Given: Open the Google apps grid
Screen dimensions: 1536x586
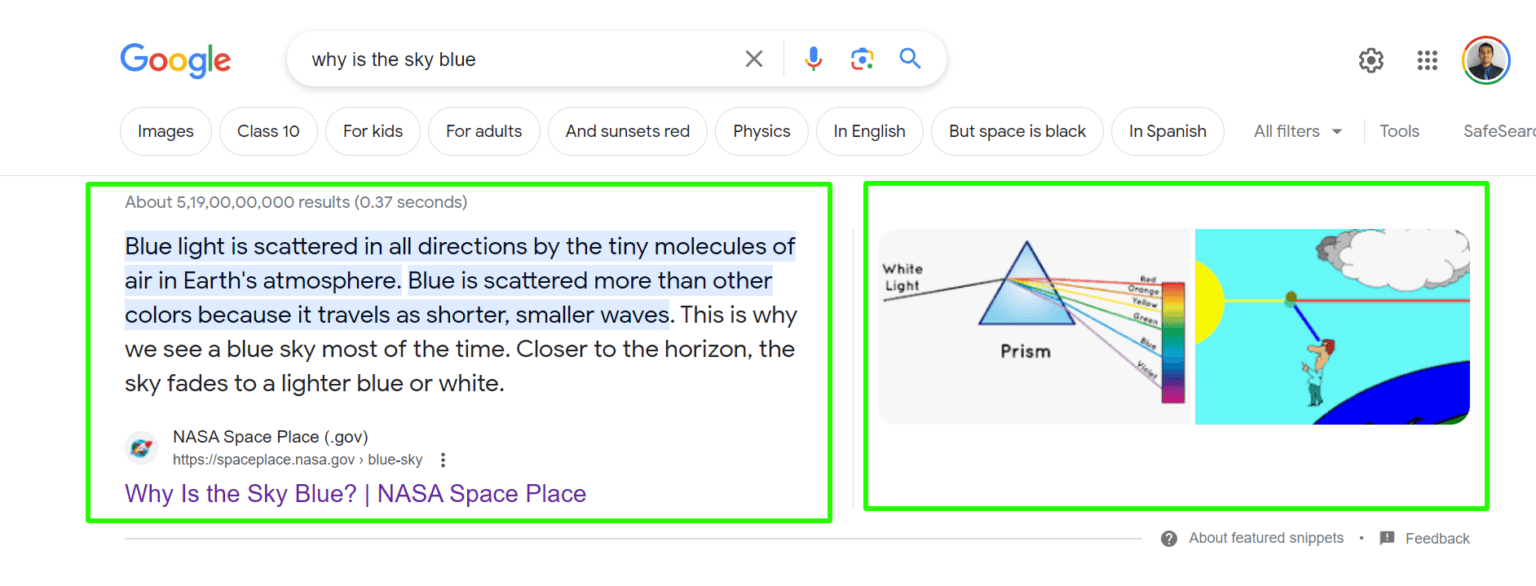Looking at the screenshot, I should (x=1427, y=60).
